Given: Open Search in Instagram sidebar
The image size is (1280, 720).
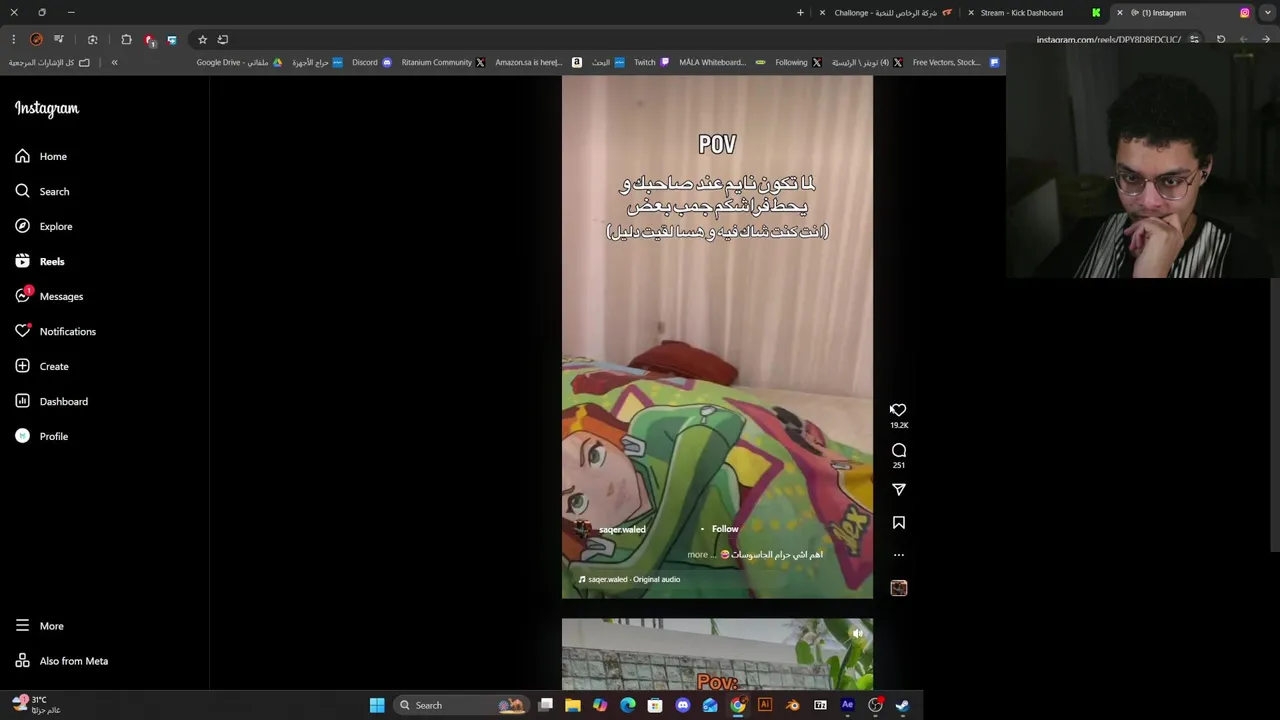Looking at the screenshot, I should pyautogui.click(x=42, y=191).
